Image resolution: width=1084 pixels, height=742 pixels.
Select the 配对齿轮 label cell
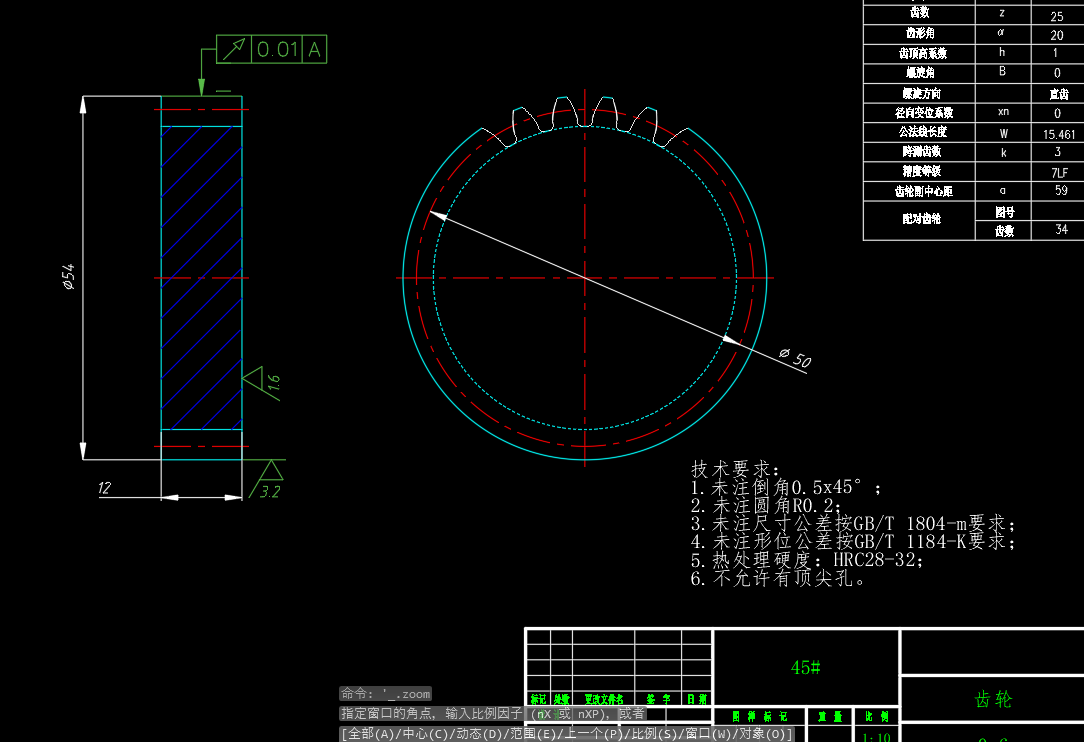click(919, 221)
